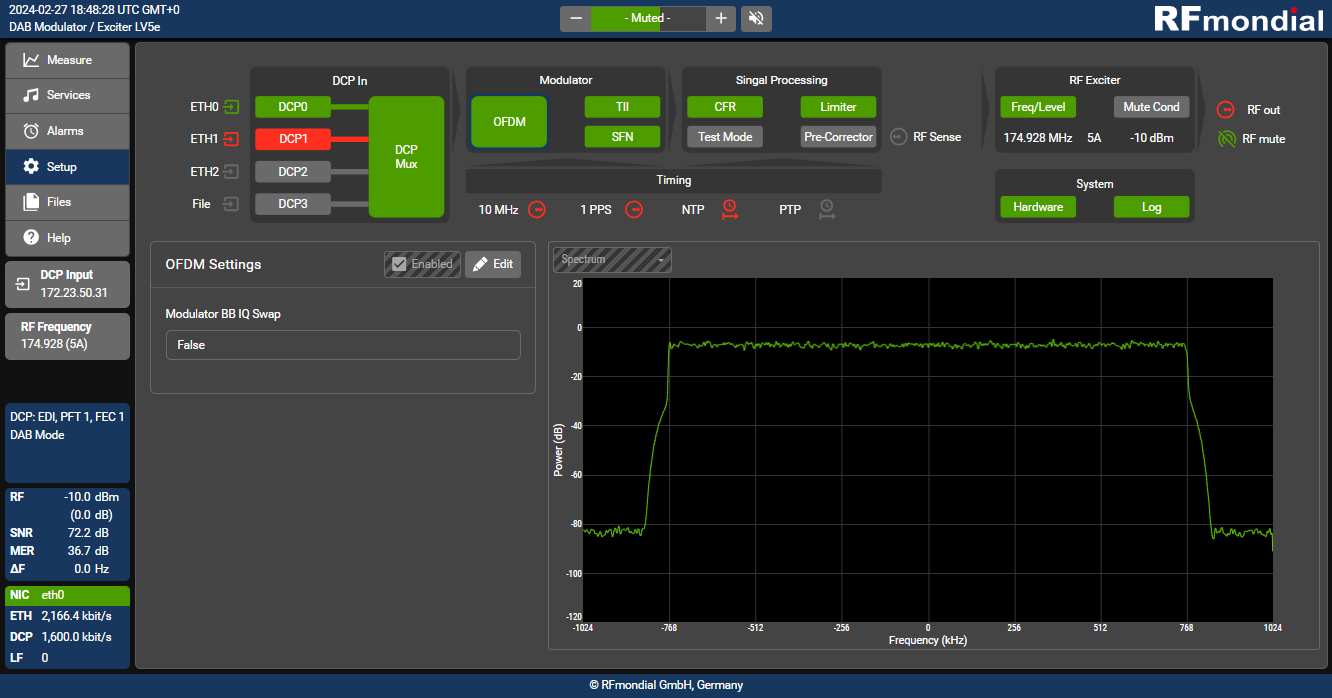Go to the Alarms sidebar section
1332x698 pixels.
tap(67, 131)
